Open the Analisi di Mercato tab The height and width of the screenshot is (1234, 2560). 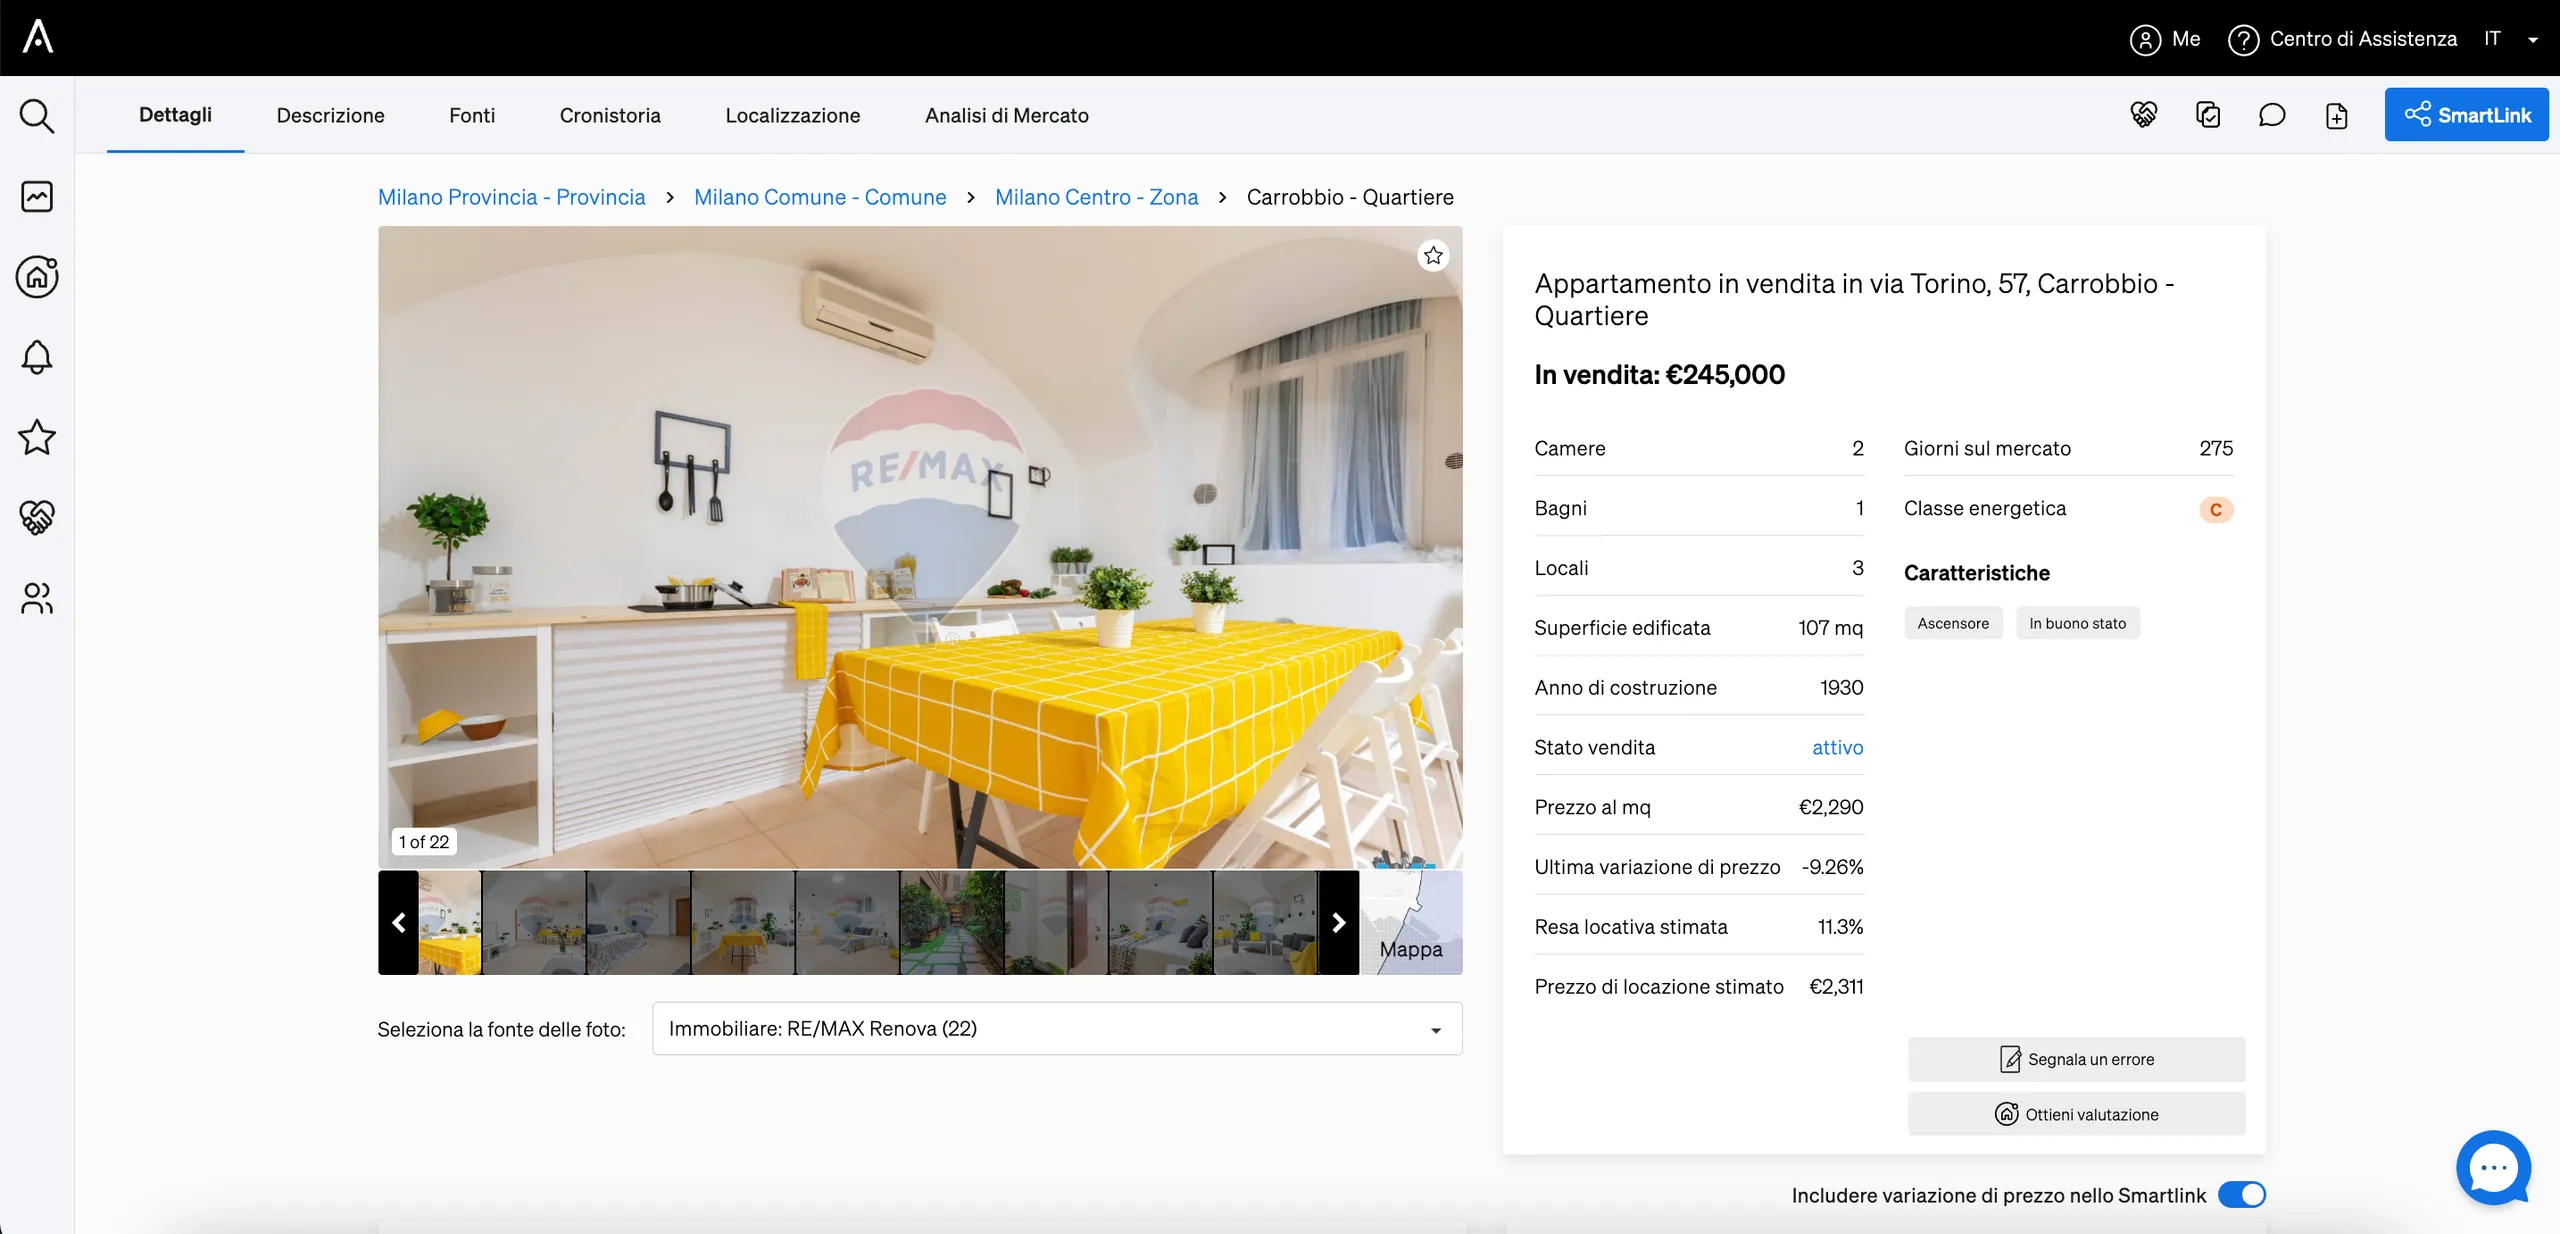pos(1006,115)
